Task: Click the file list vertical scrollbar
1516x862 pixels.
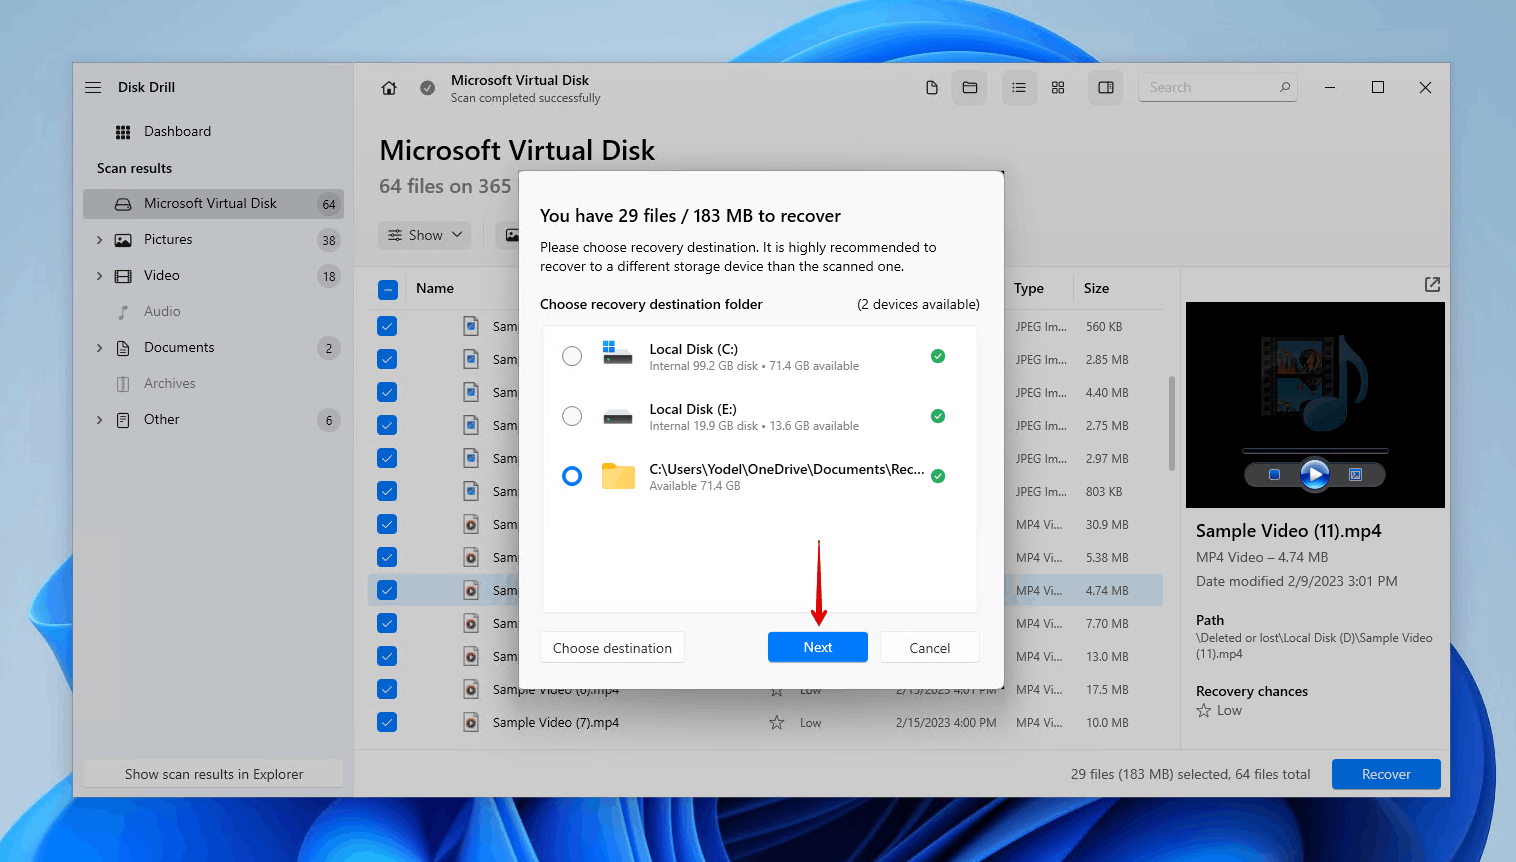Action: point(1172,424)
